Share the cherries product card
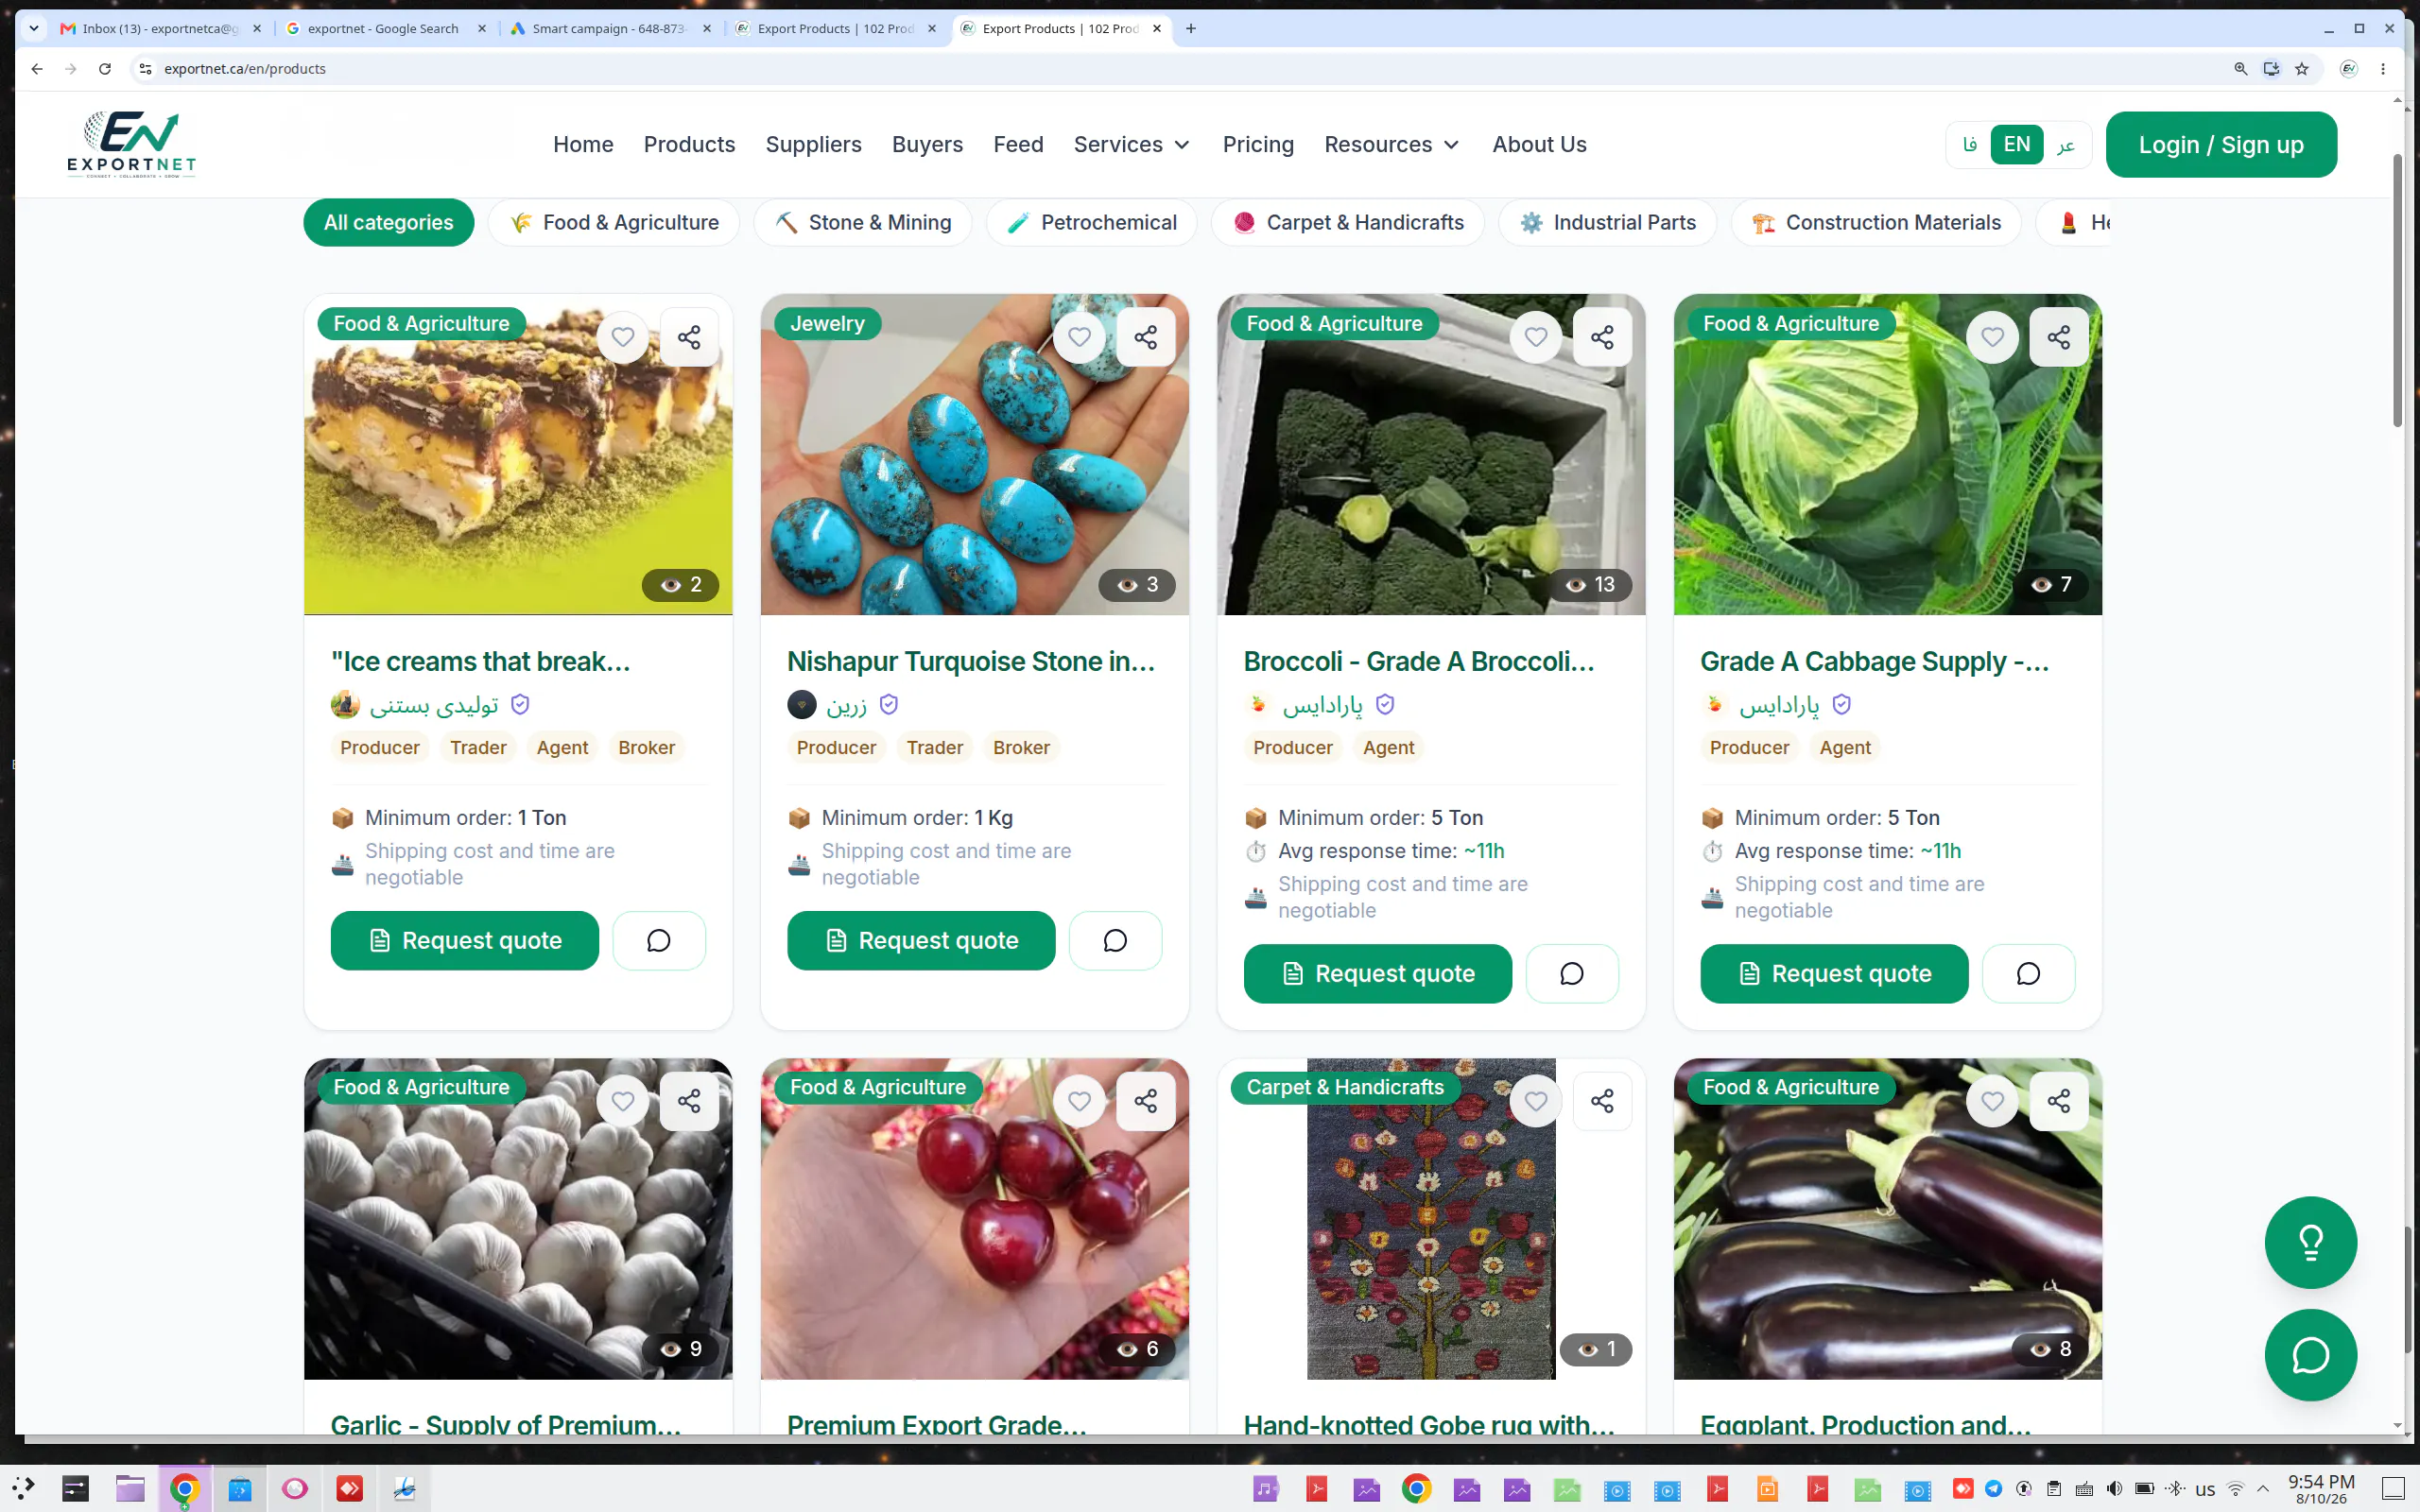The height and width of the screenshot is (1512, 2420). (1145, 1101)
